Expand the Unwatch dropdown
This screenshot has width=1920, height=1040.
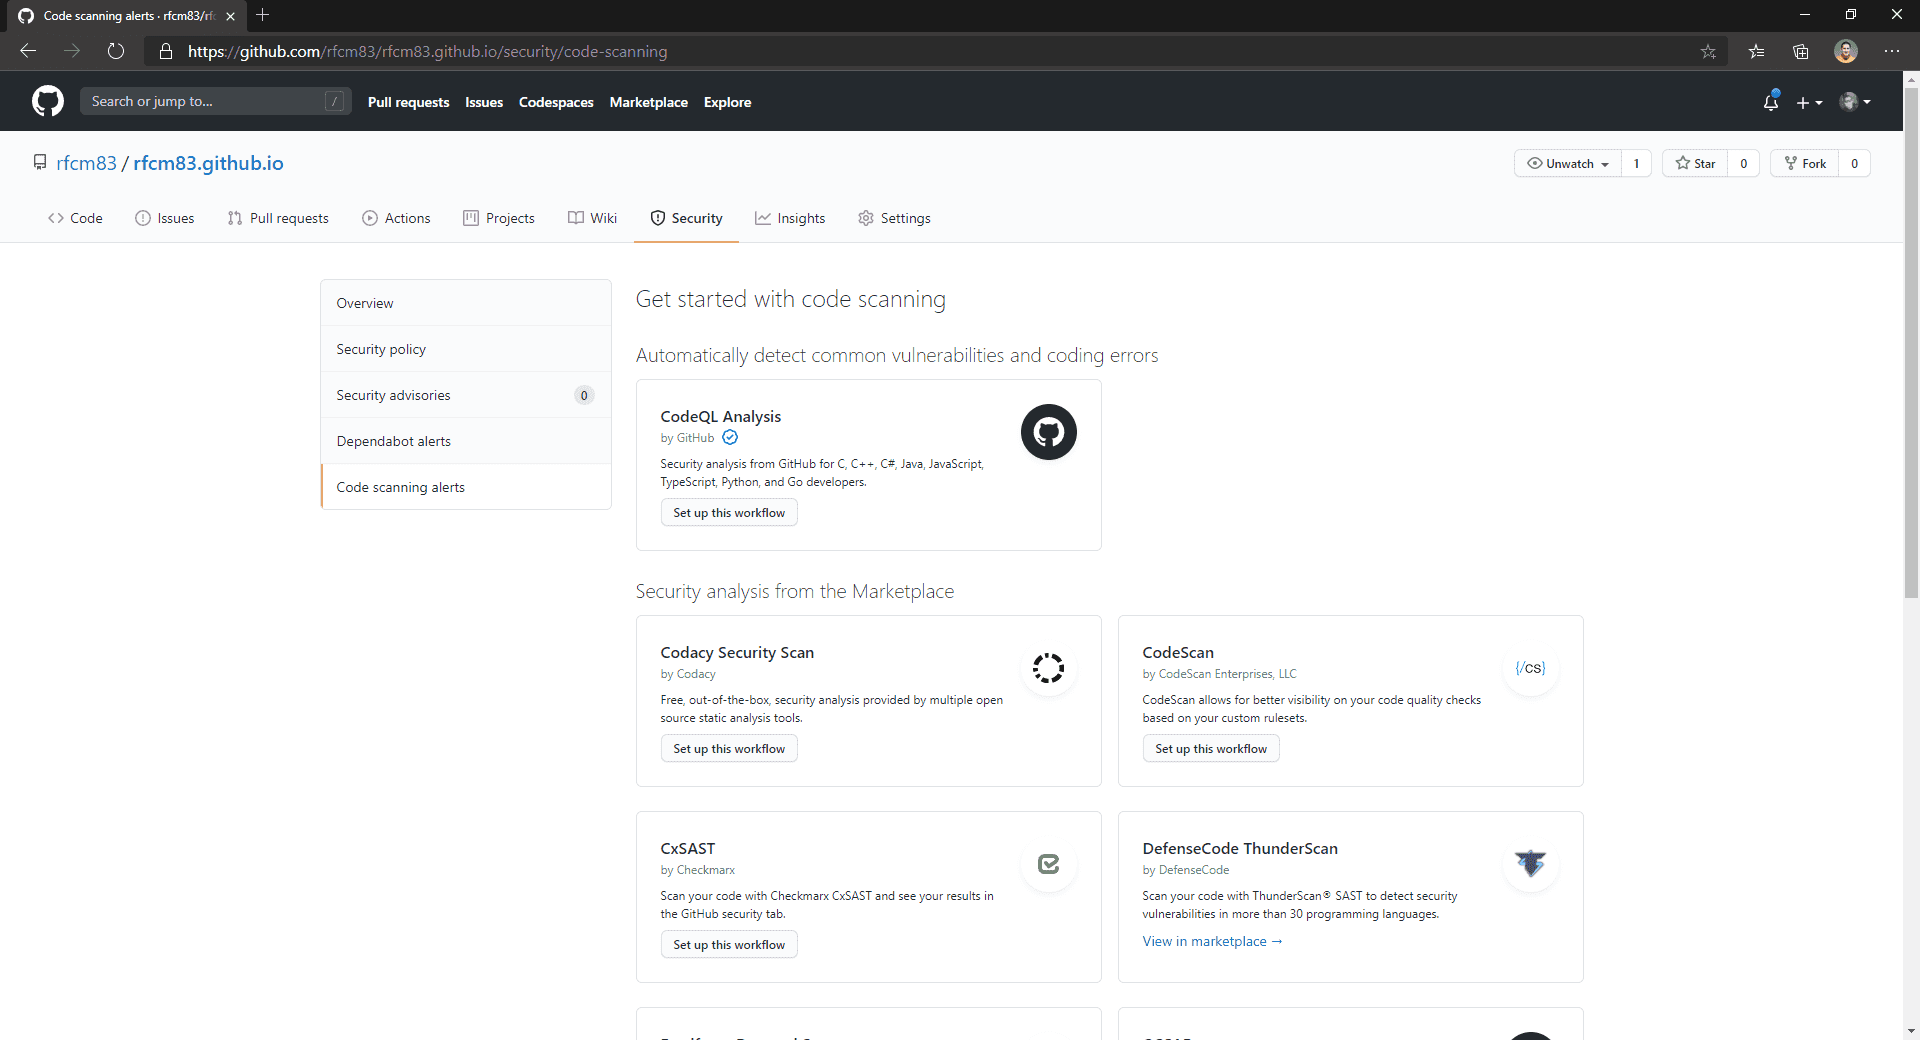1568,163
